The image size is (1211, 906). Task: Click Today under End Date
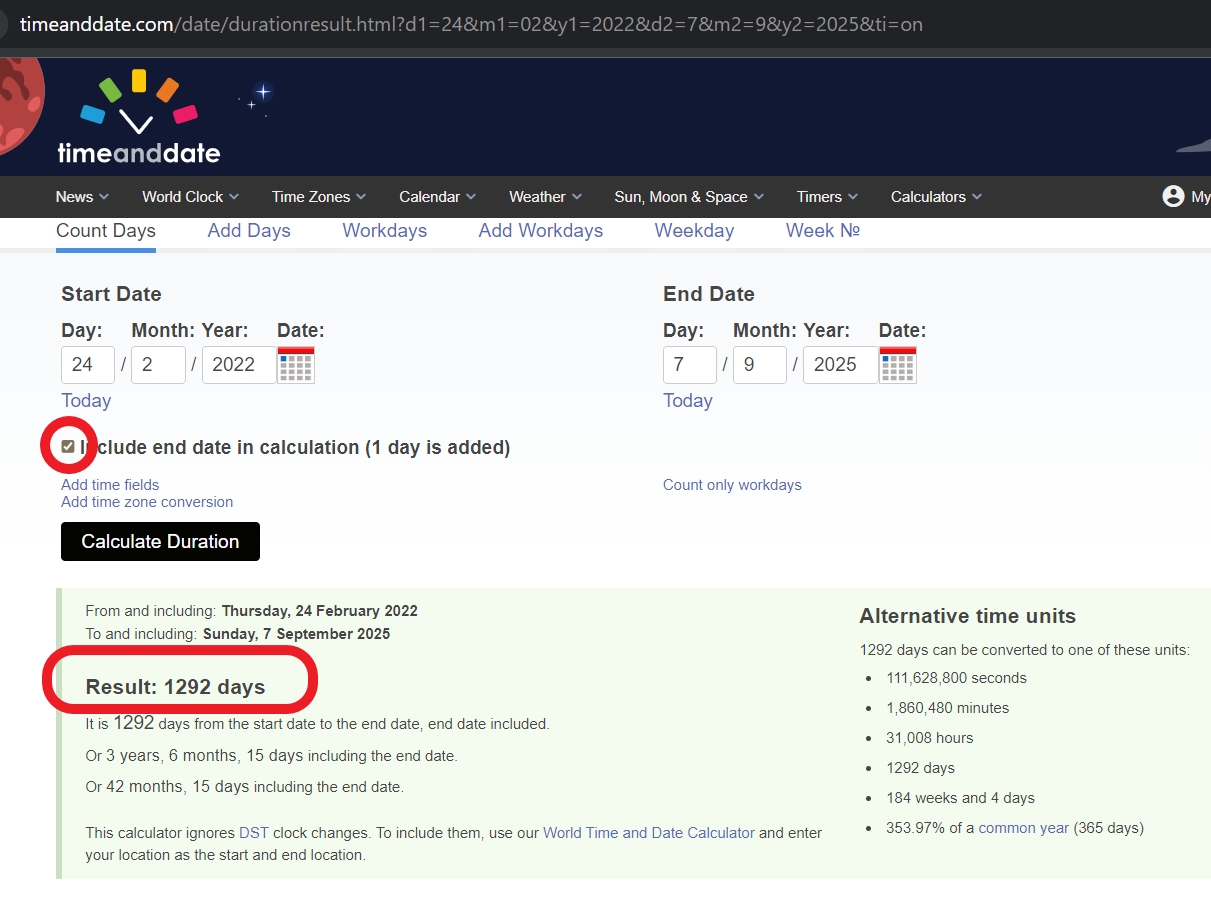[x=688, y=401]
